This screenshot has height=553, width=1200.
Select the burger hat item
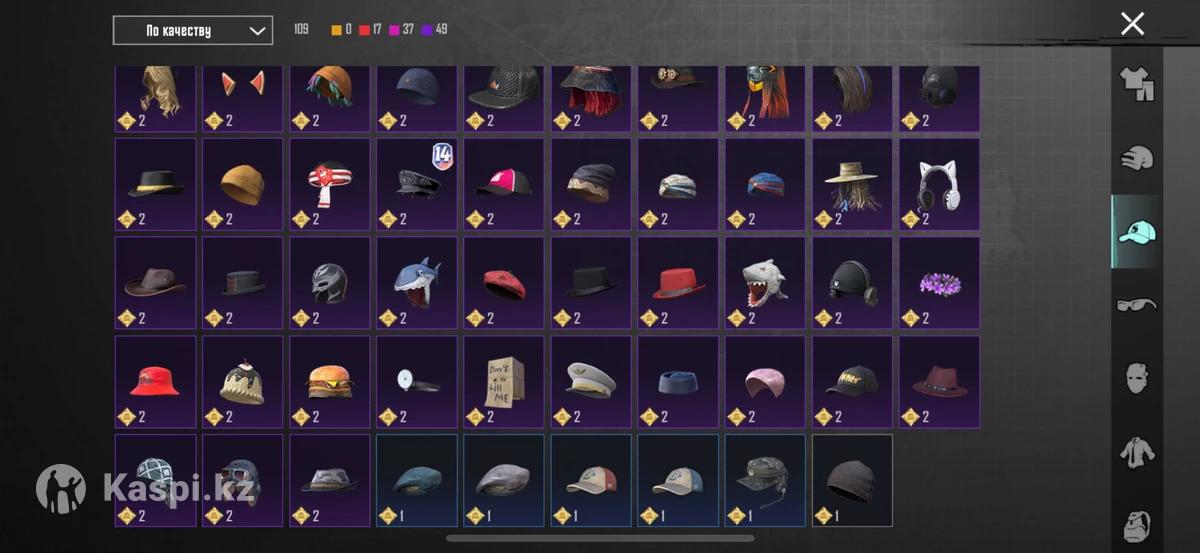click(x=330, y=381)
